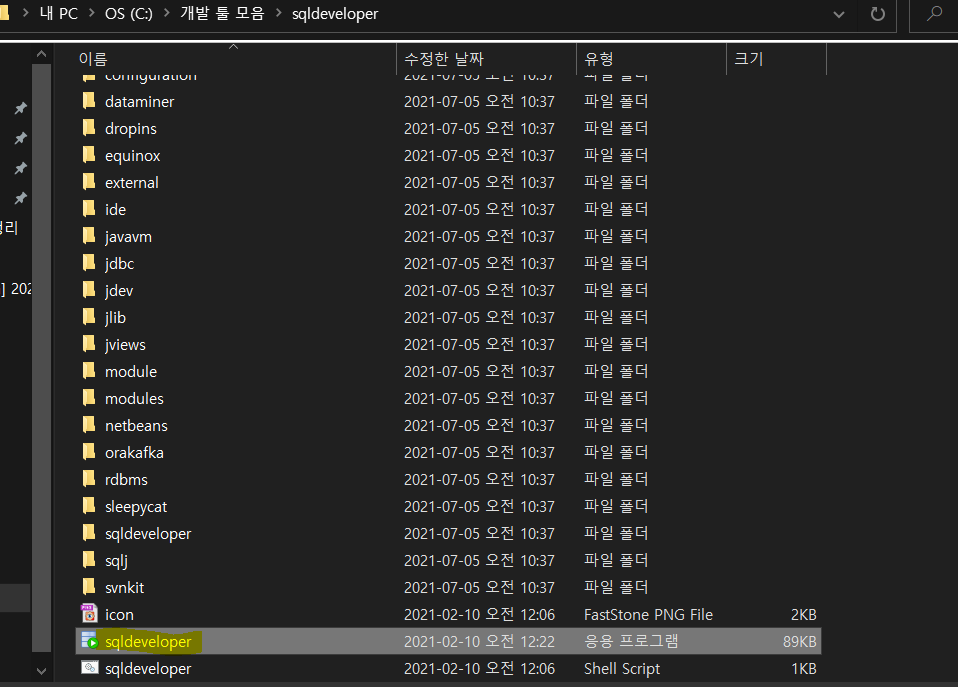
Task: Click the 2KB size of the icon file
Action: 803,614
